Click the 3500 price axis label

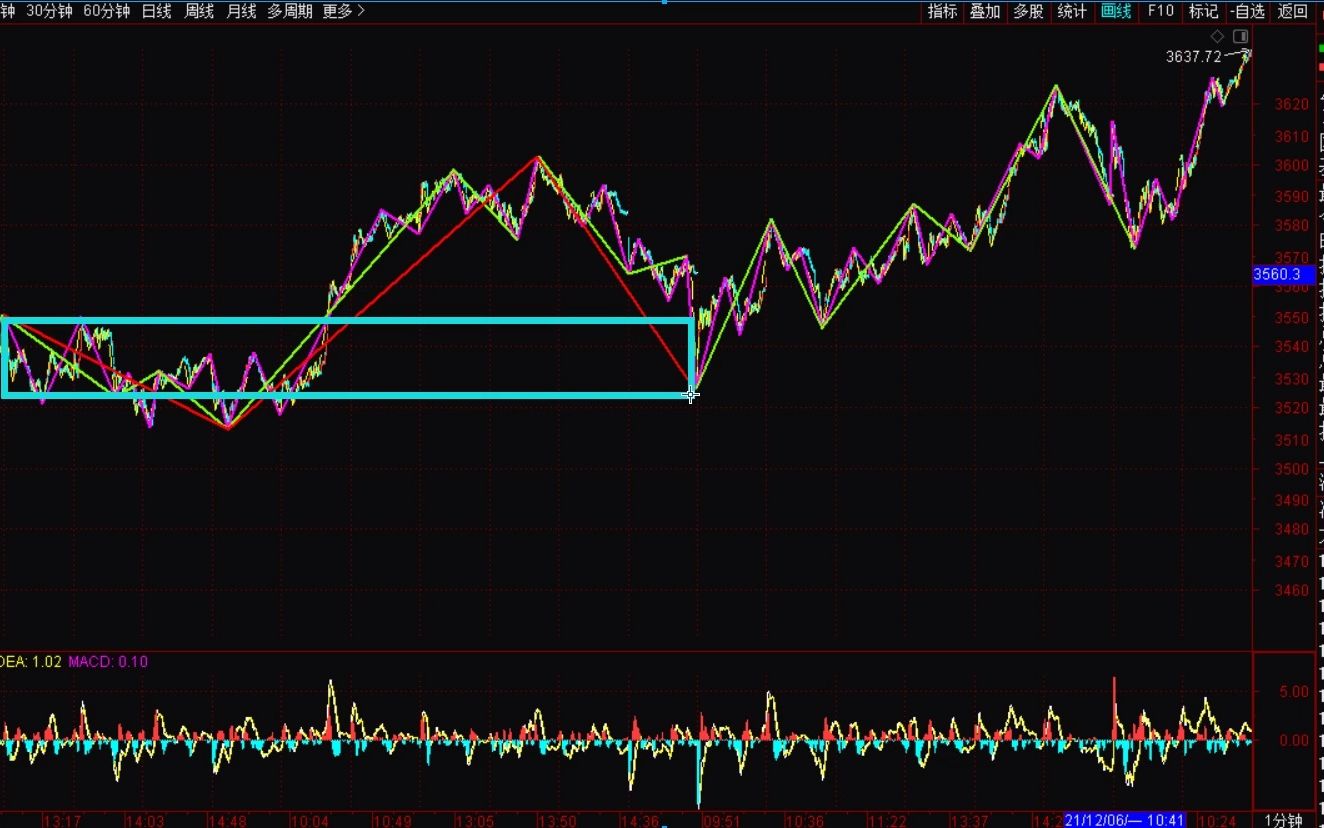[1290, 469]
